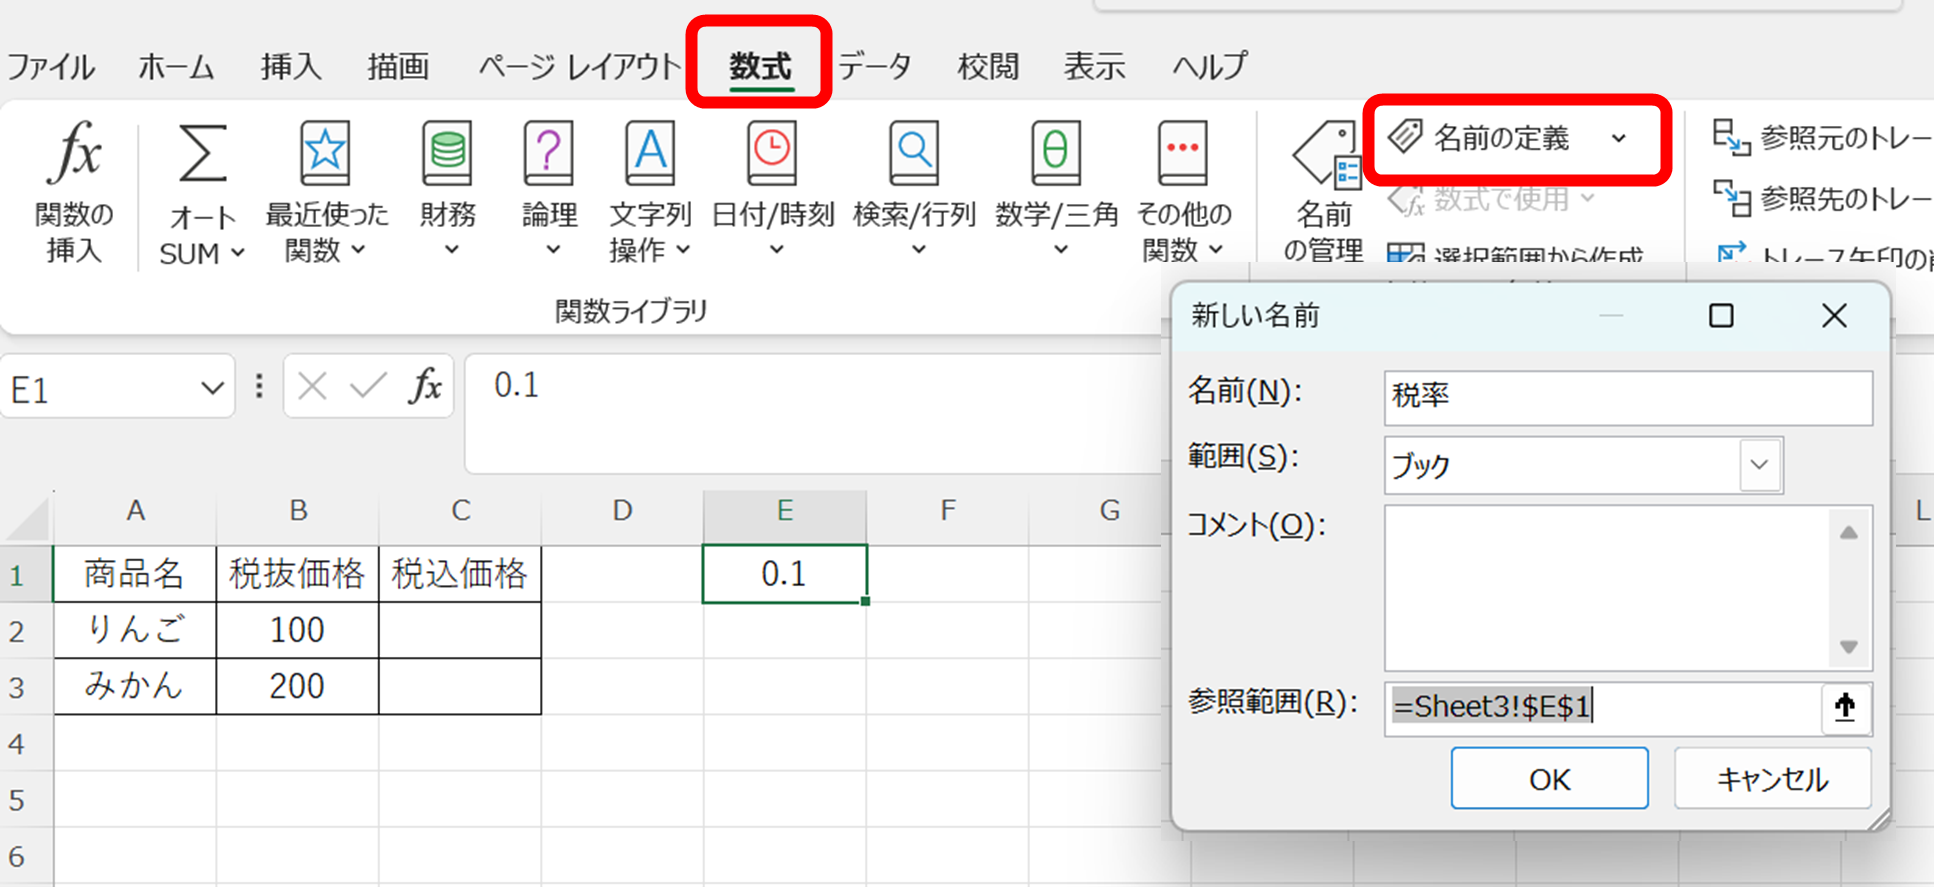
Task: Click the 名前 input field containing 税率
Action: (1627, 397)
